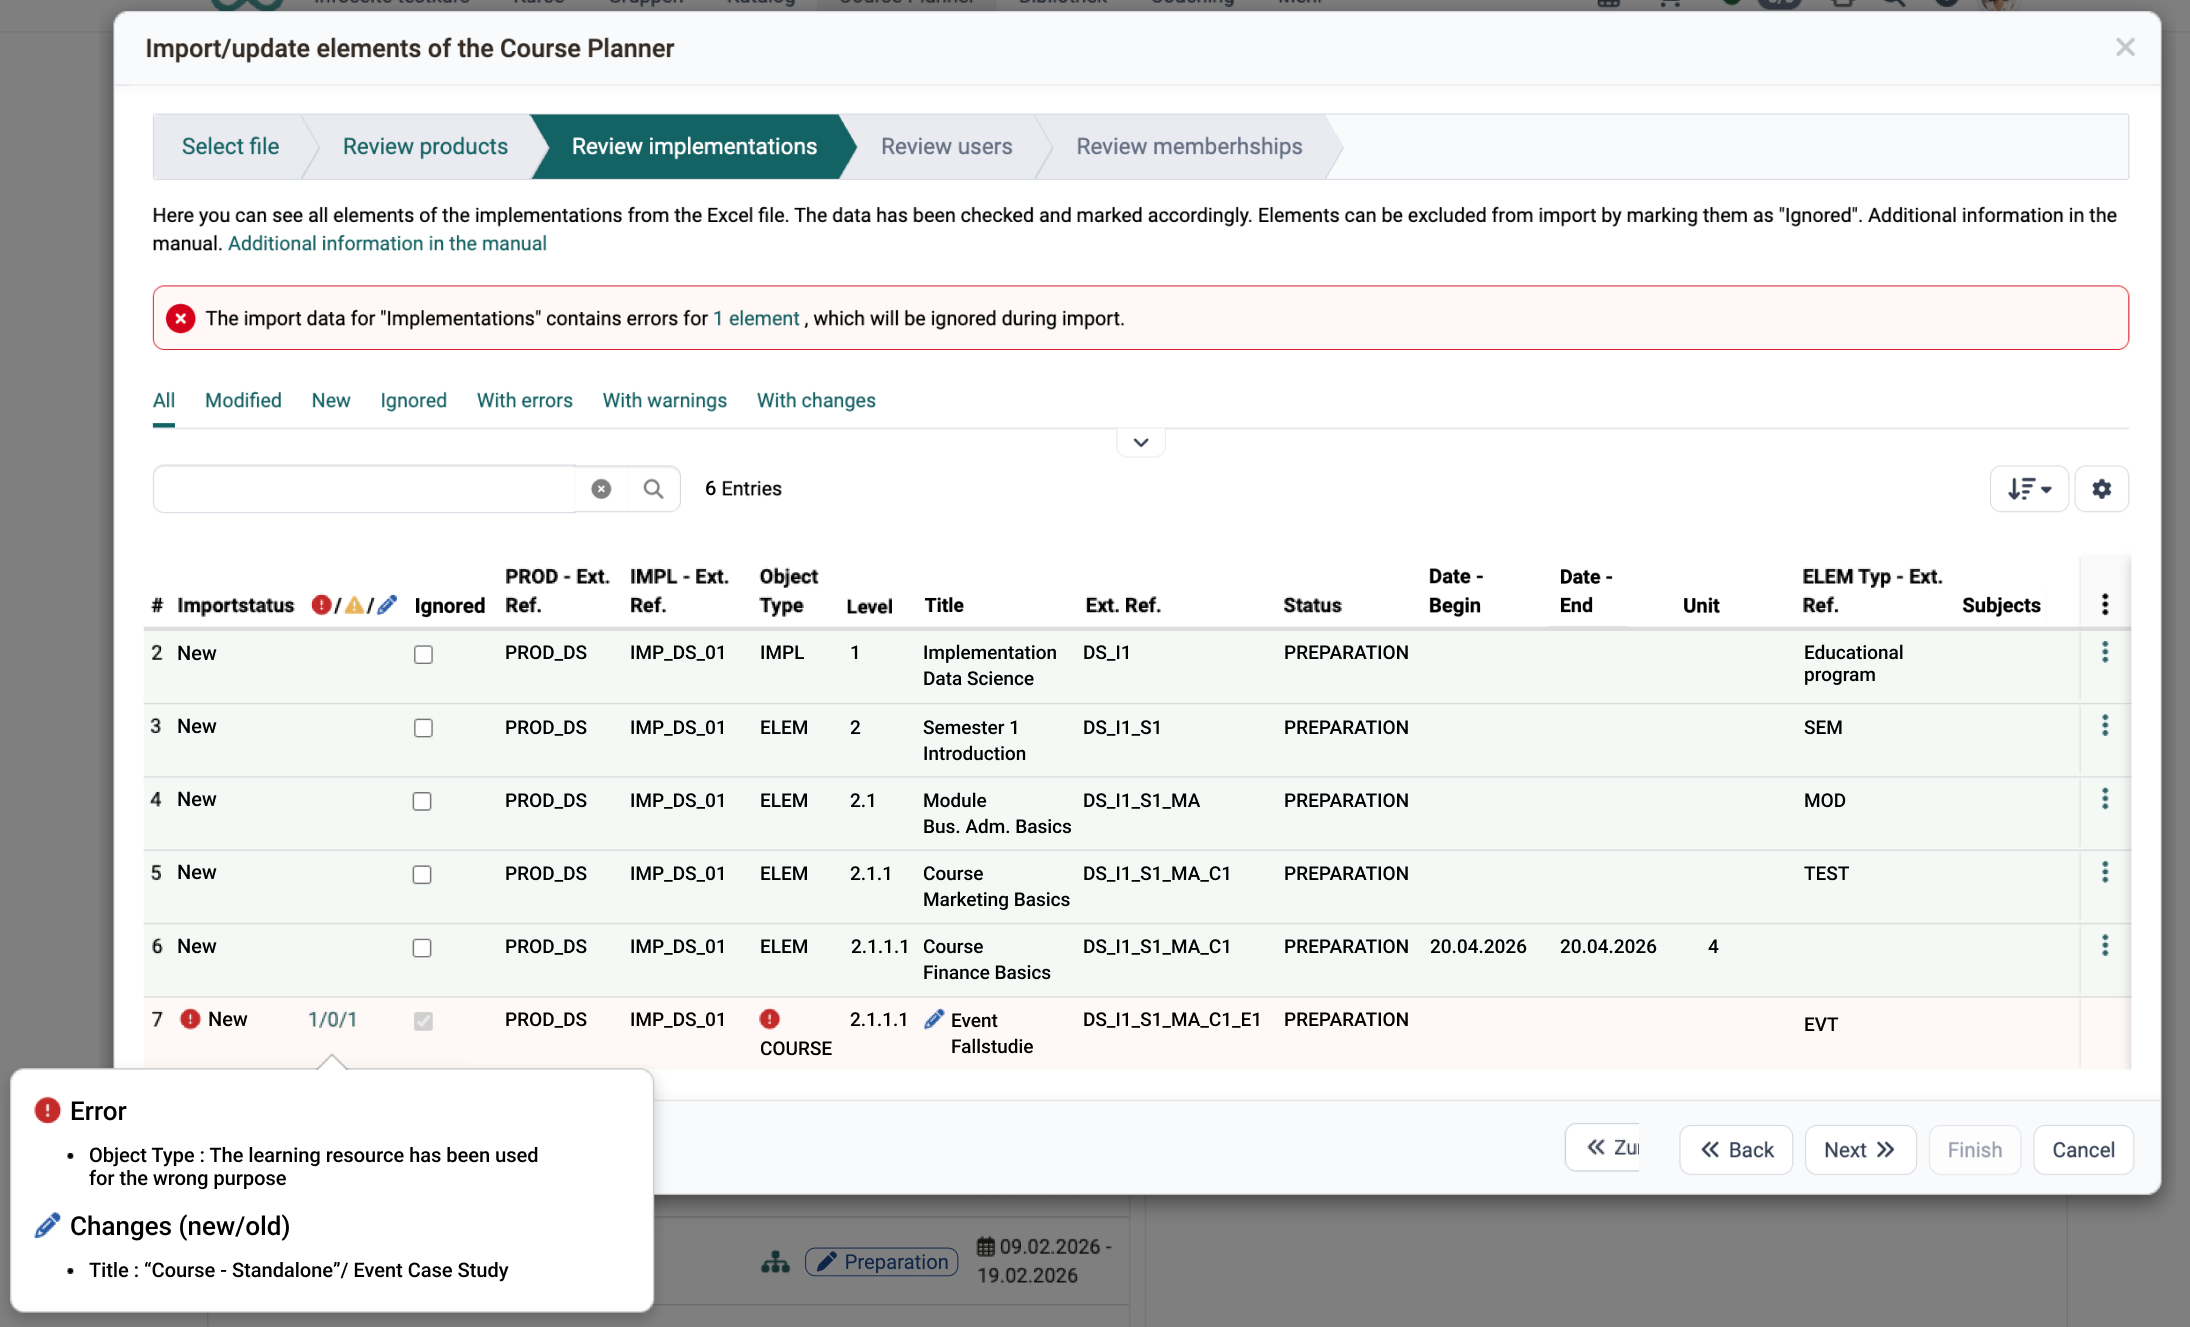Screen dimensions: 2190x1327
Task: Toggle Ignored checkbox for Semester 1 Introduction
Action: tap(423, 728)
